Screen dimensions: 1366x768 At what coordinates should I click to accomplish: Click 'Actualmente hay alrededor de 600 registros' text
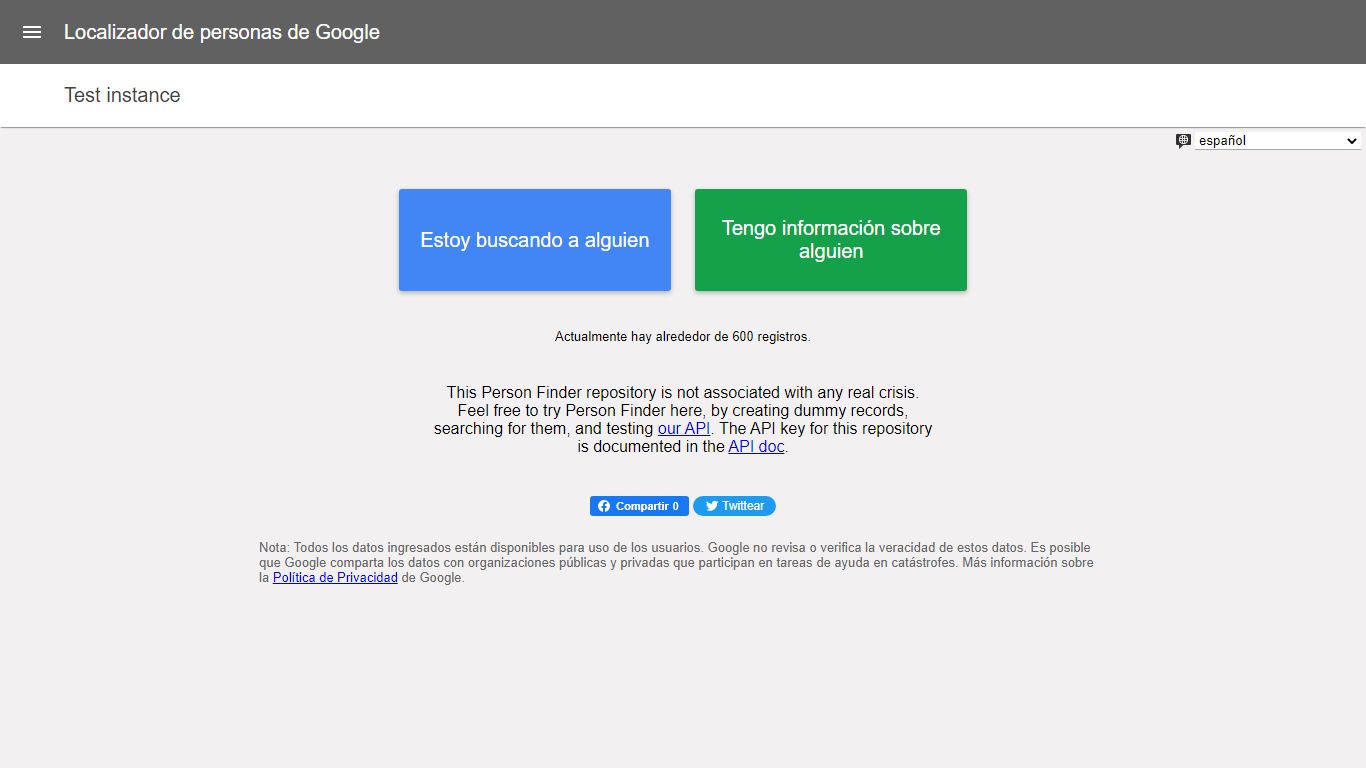[x=683, y=337]
